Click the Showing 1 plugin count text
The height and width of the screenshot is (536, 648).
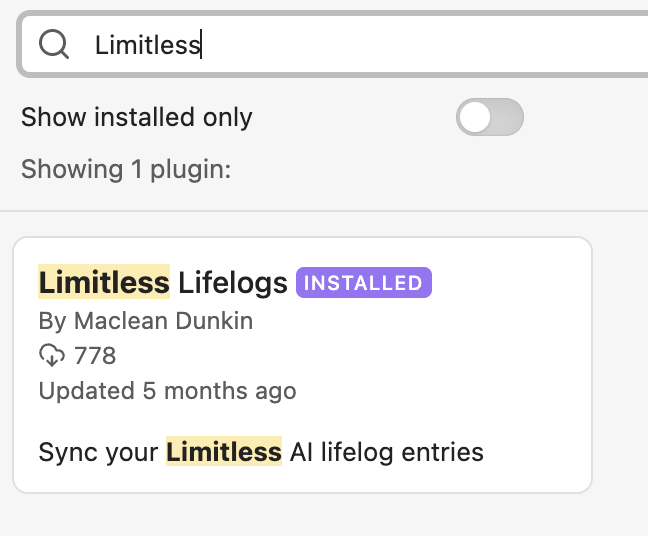tap(126, 169)
